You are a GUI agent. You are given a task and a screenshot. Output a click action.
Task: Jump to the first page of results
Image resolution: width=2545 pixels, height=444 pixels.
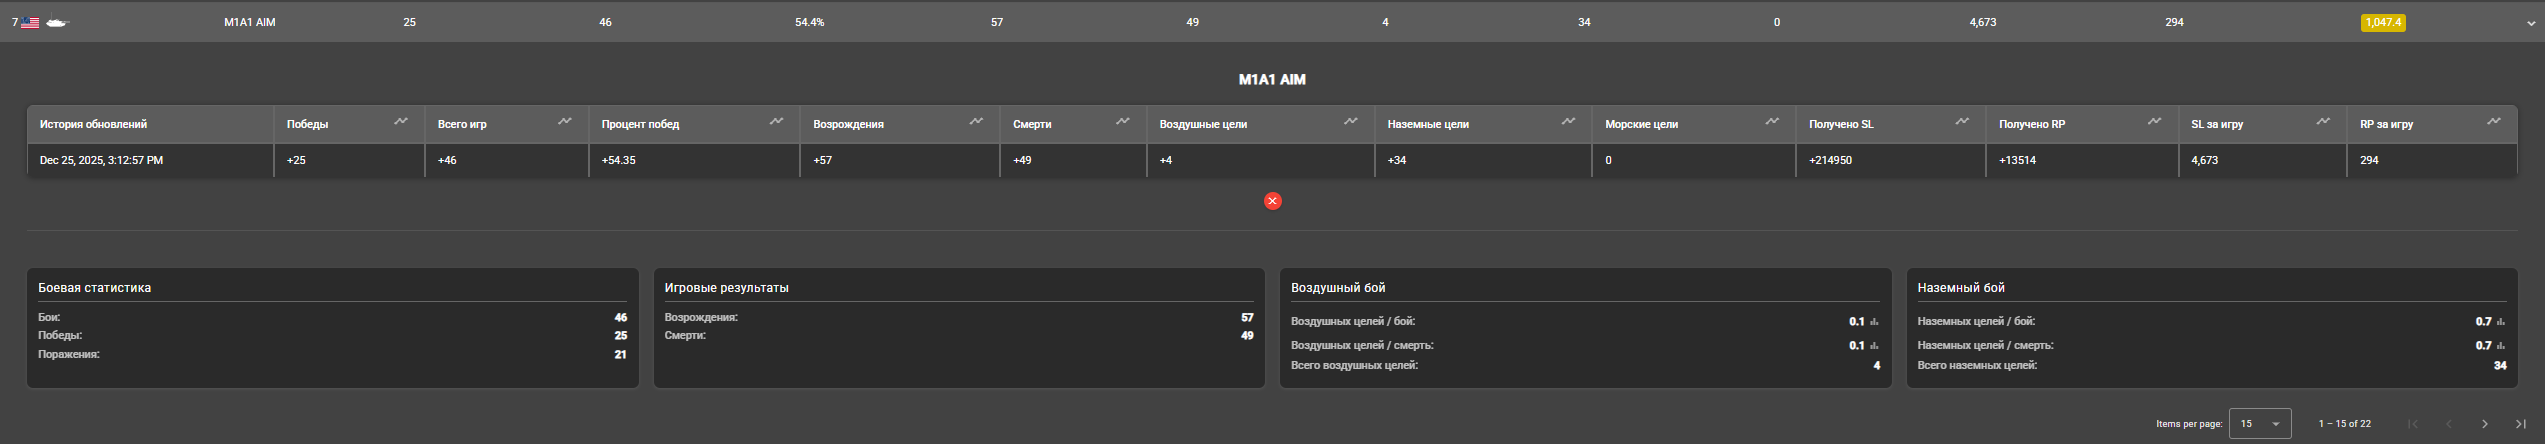tap(2413, 424)
